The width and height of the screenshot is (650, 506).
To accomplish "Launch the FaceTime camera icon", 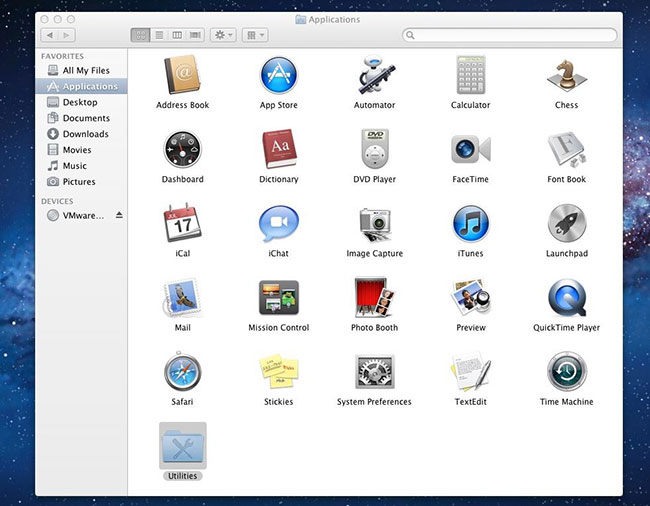I will (471, 149).
